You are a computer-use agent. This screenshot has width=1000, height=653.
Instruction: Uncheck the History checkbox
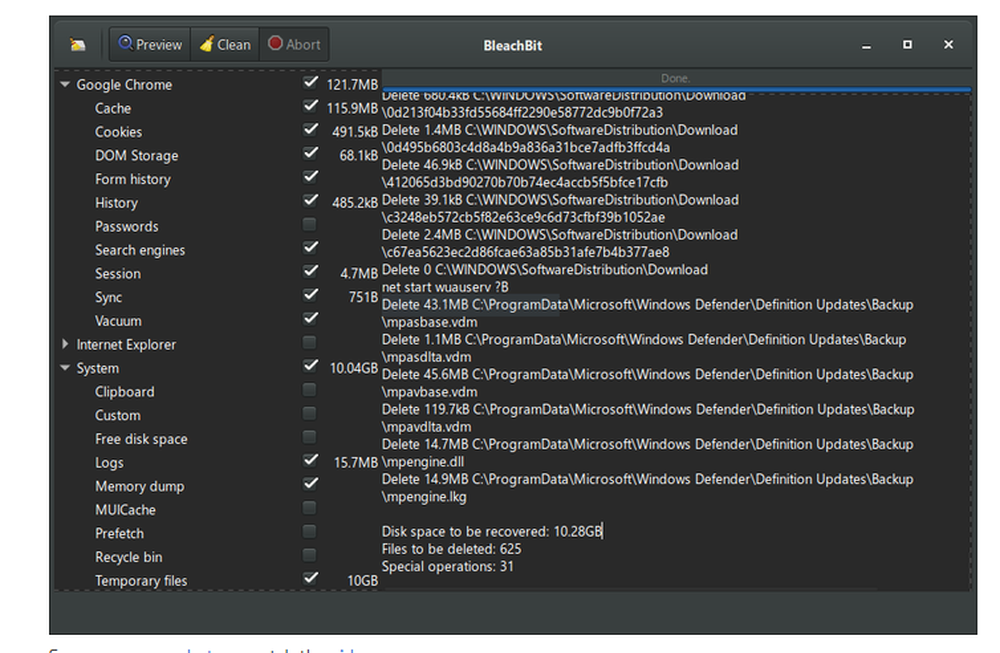pyautogui.click(x=310, y=200)
